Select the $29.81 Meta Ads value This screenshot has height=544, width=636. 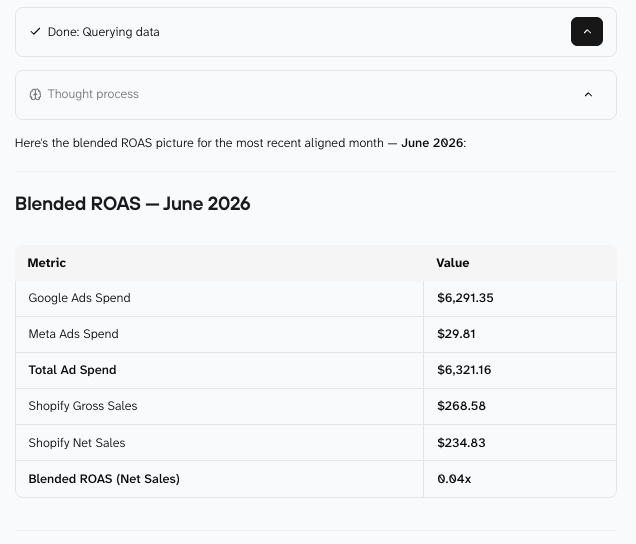[x=456, y=334]
